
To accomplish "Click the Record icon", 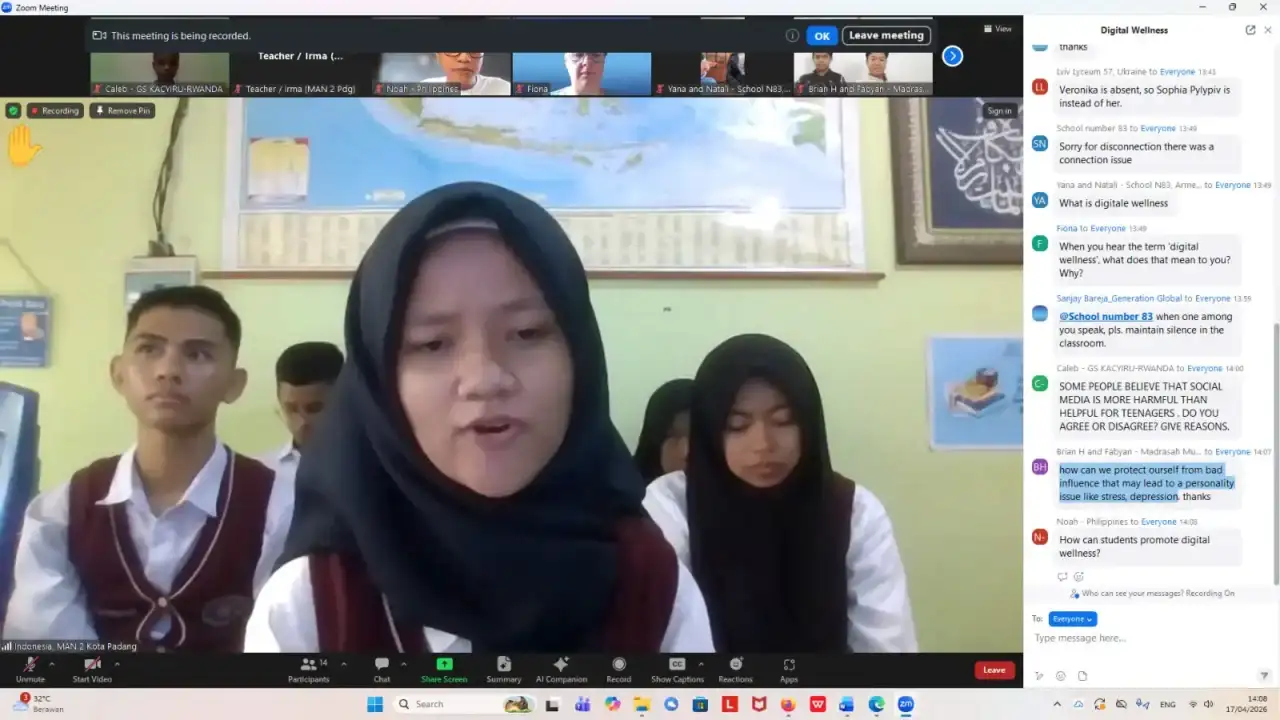I will 619,669.
